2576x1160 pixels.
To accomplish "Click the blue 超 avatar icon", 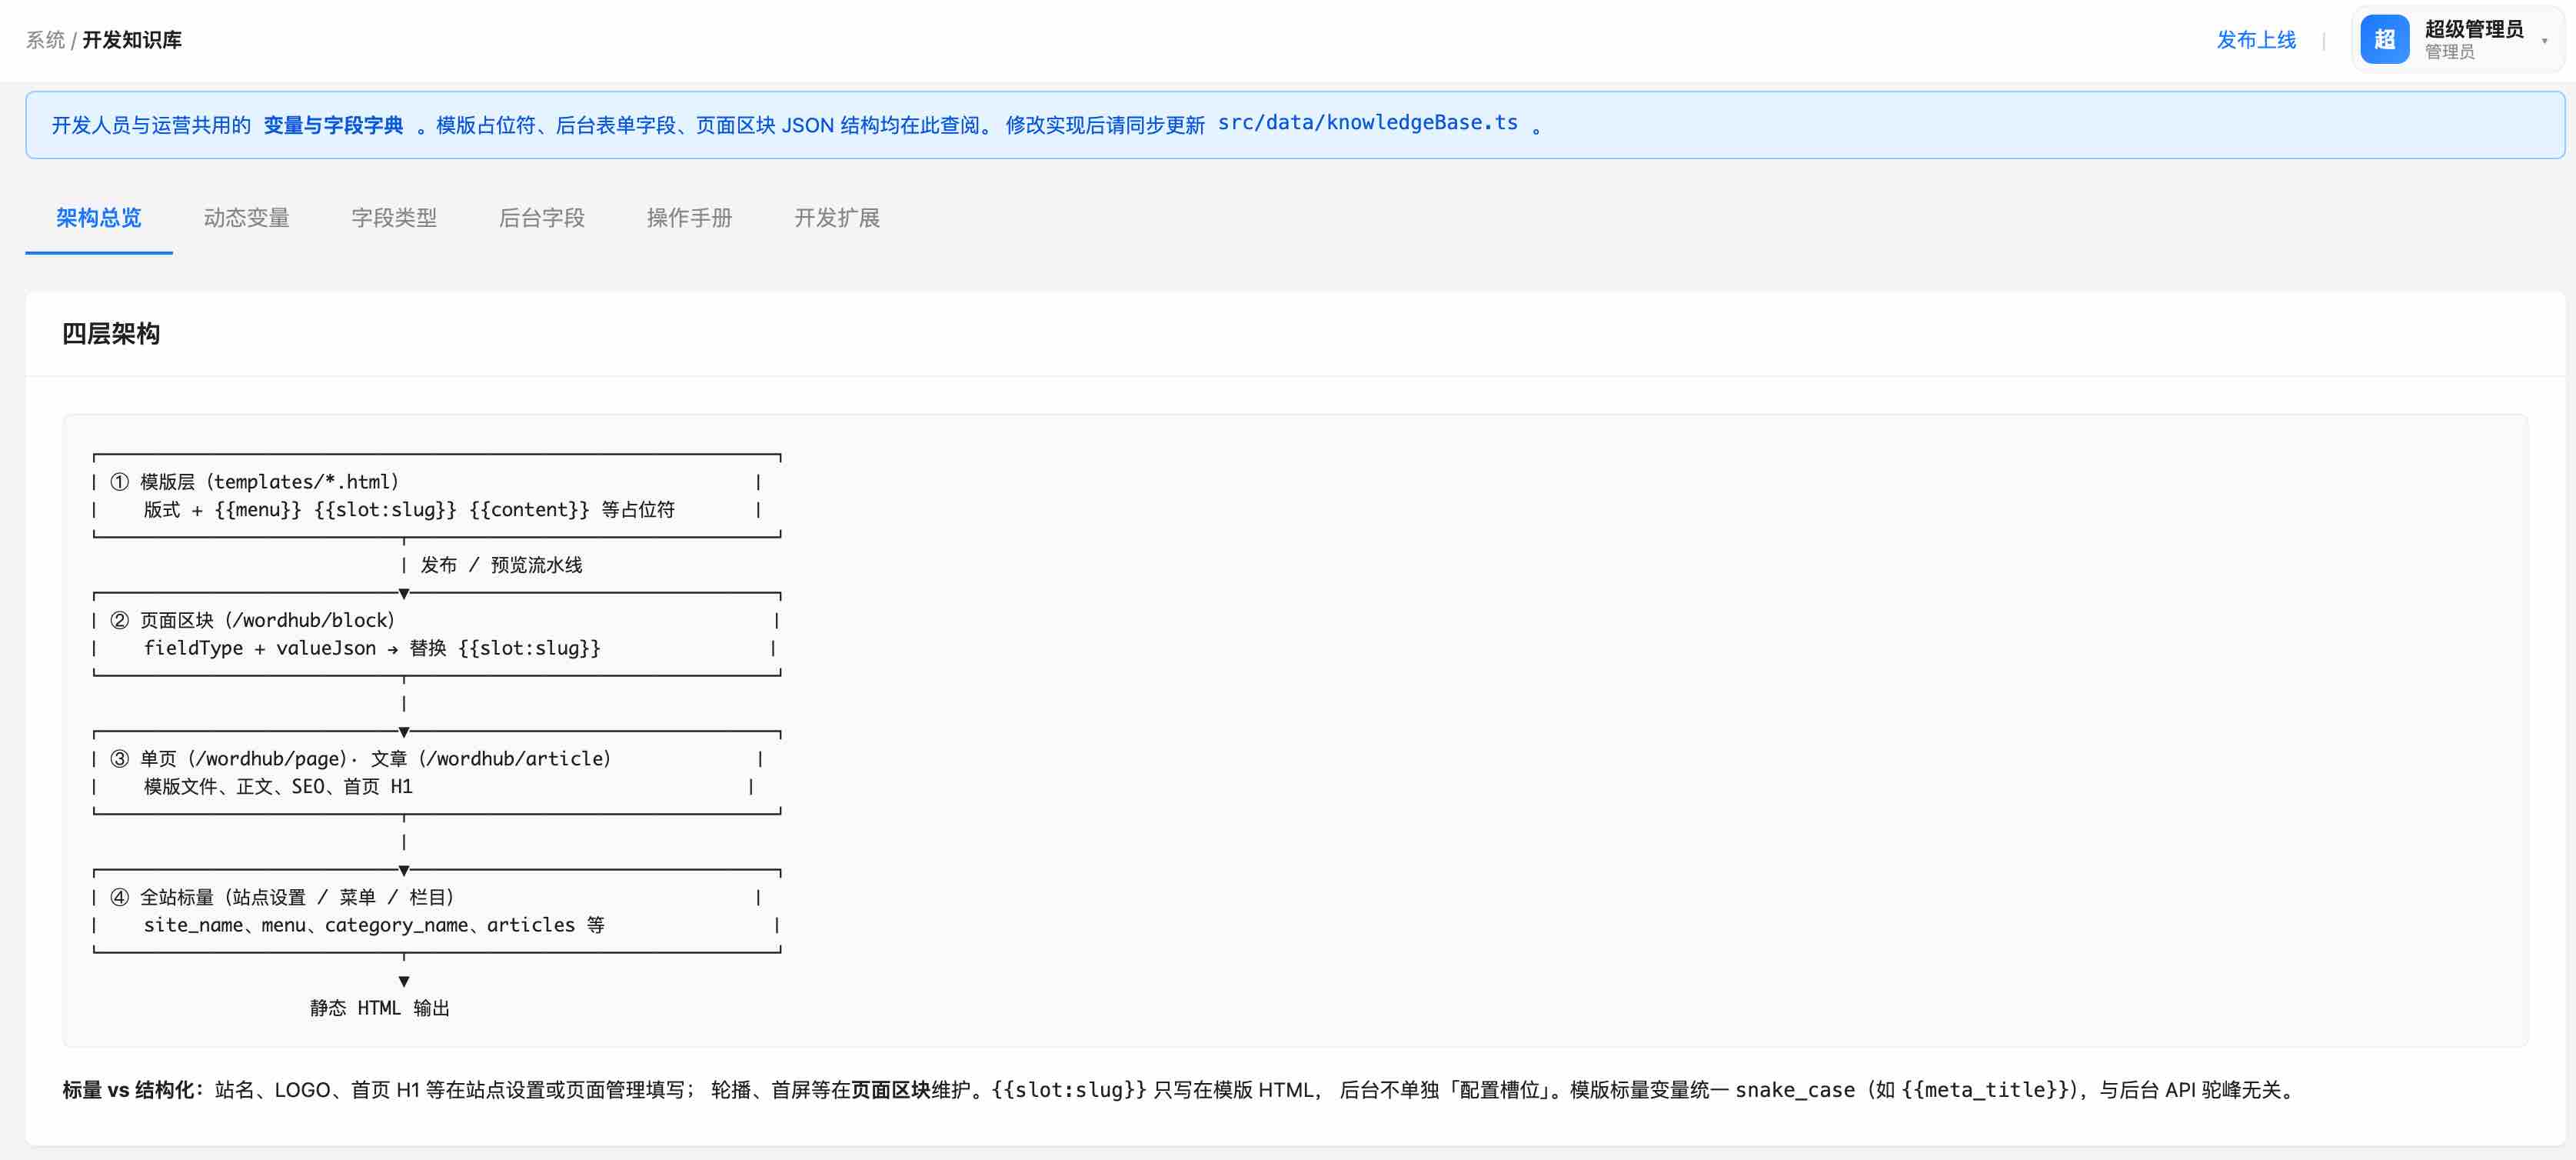I will click(2384, 39).
